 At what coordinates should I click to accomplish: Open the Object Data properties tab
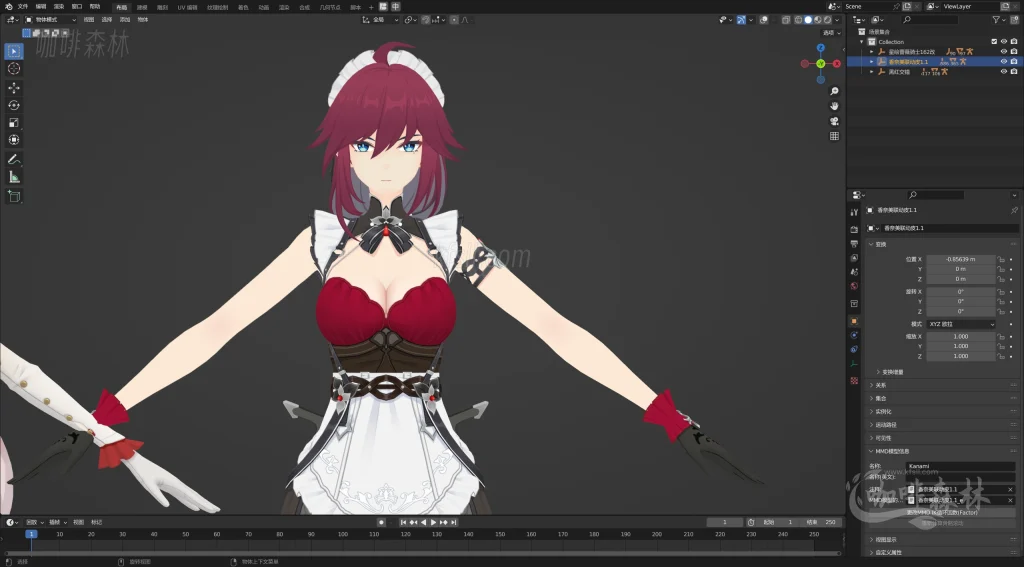[854, 364]
